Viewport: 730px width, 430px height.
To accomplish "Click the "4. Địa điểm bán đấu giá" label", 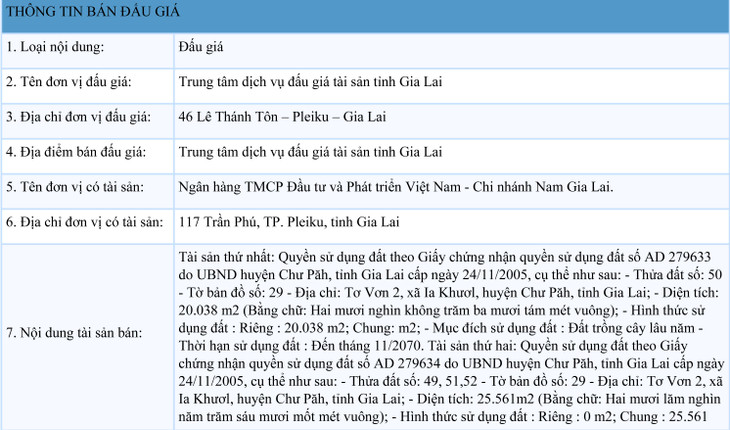I will 75,153.
